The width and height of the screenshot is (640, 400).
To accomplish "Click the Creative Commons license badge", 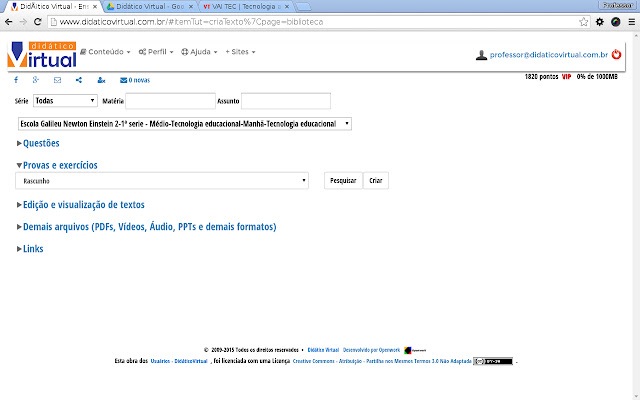I will (x=493, y=361).
